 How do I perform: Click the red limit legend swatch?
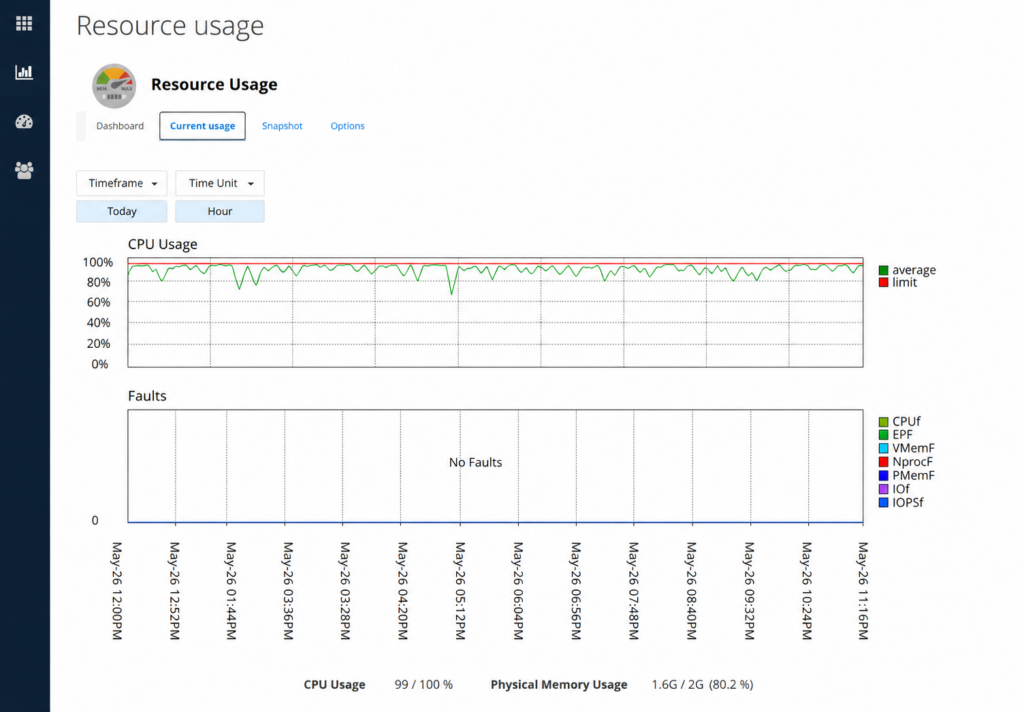[x=884, y=282]
